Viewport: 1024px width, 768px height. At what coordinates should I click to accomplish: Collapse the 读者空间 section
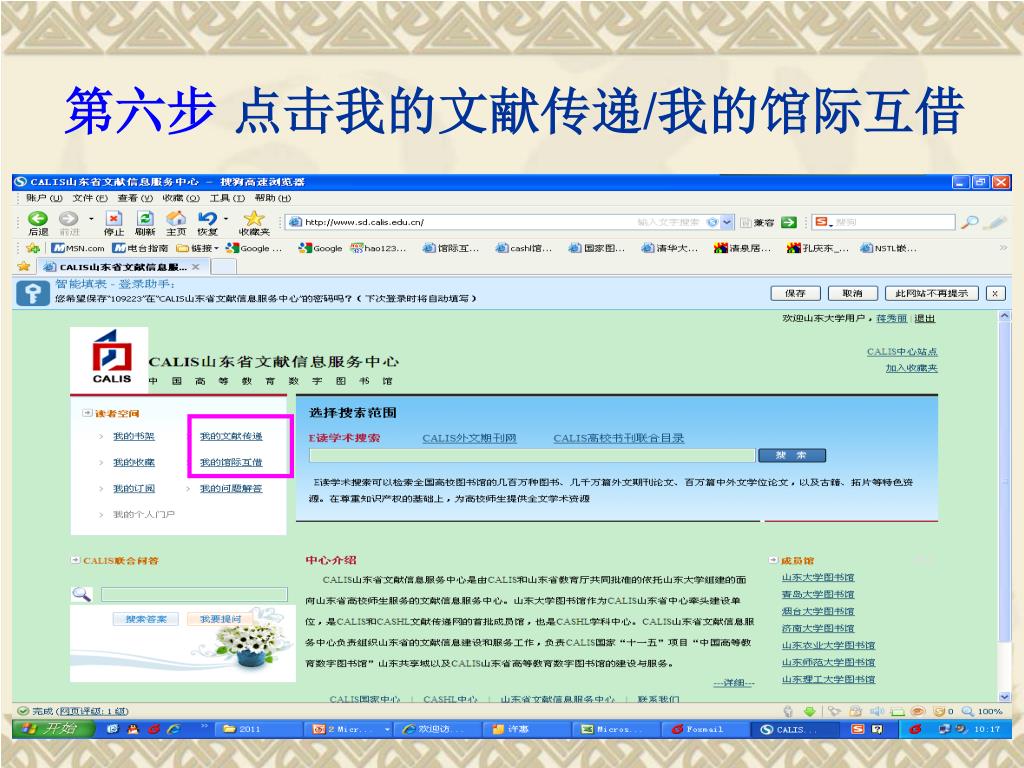pos(87,413)
